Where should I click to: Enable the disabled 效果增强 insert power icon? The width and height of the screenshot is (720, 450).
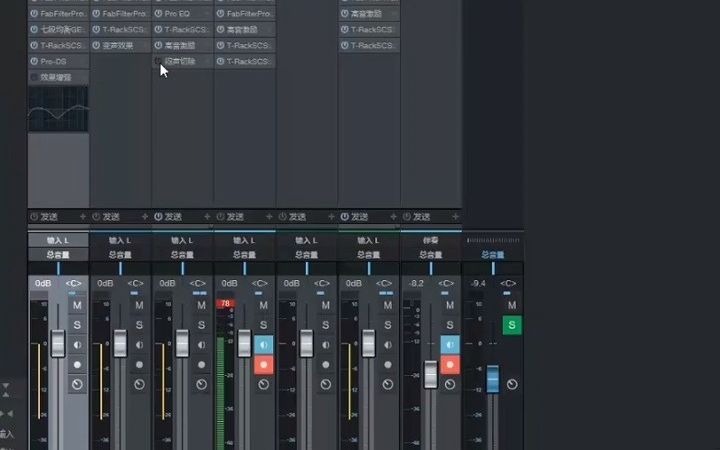(x=34, y=77)
